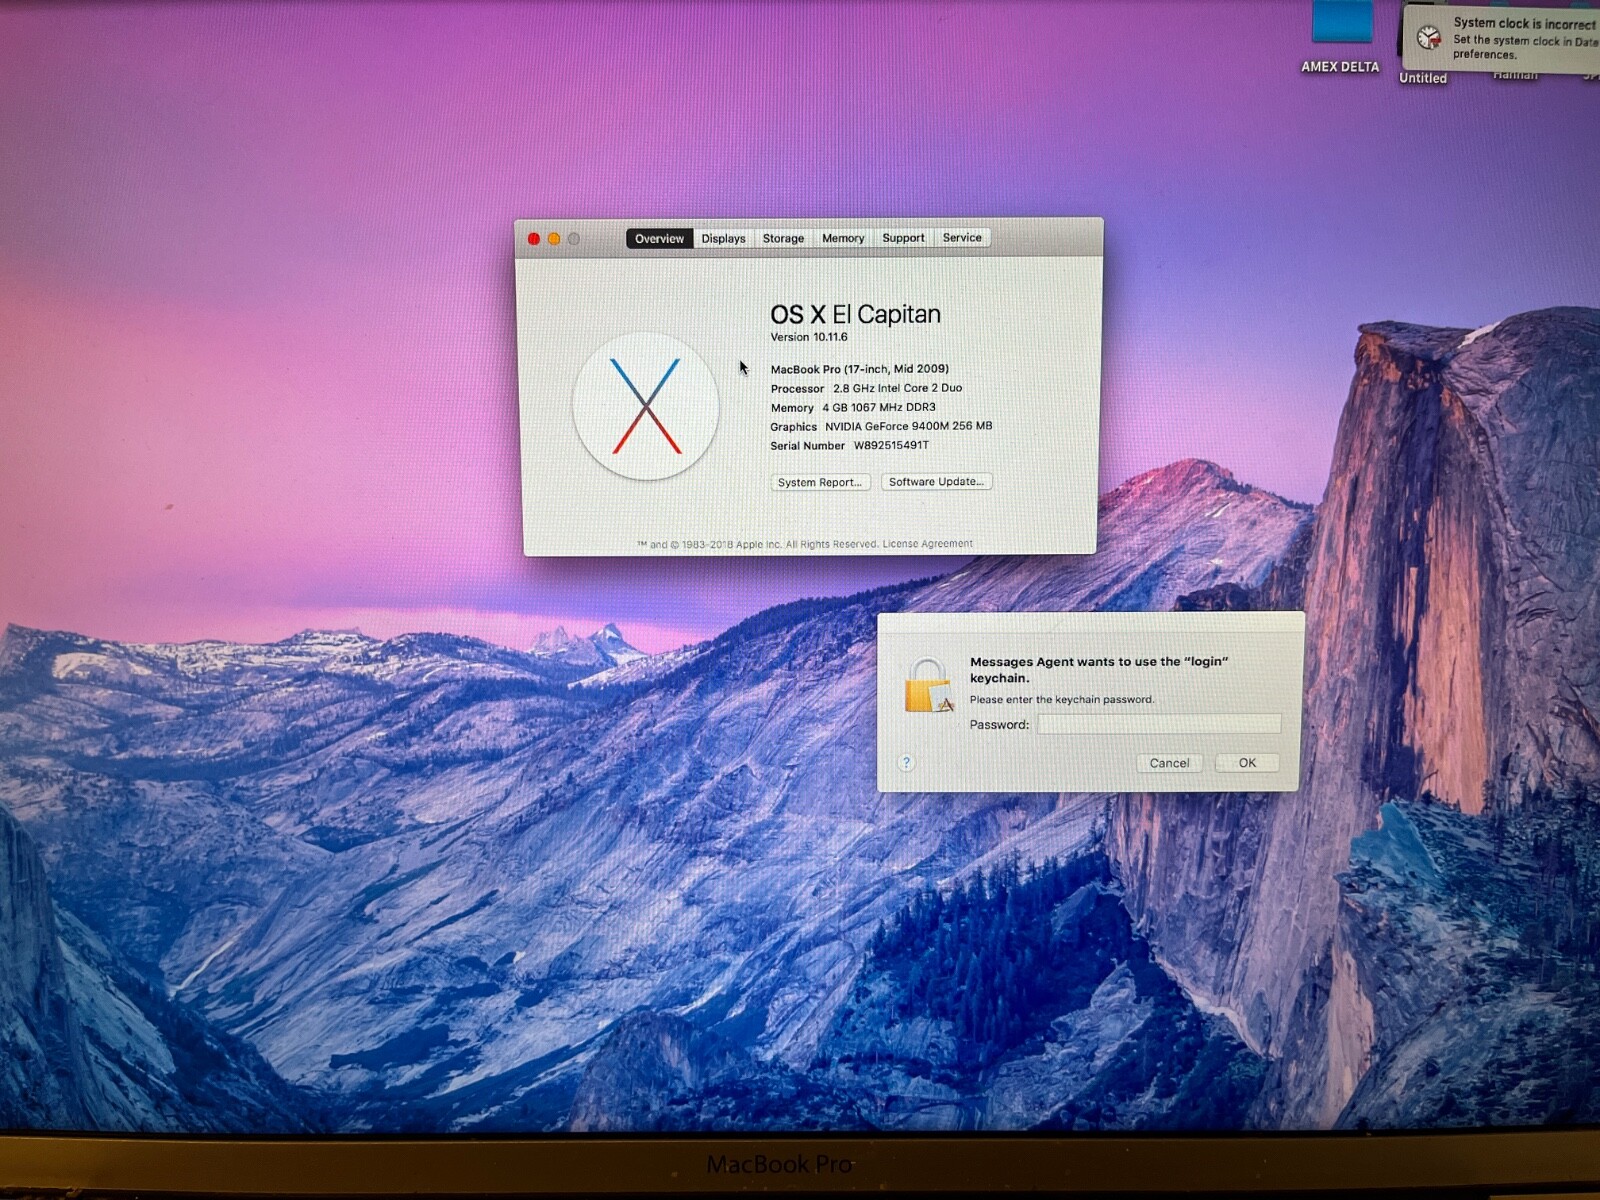Click the System Report button
1600x1200 pixels.
click(820, 482)
